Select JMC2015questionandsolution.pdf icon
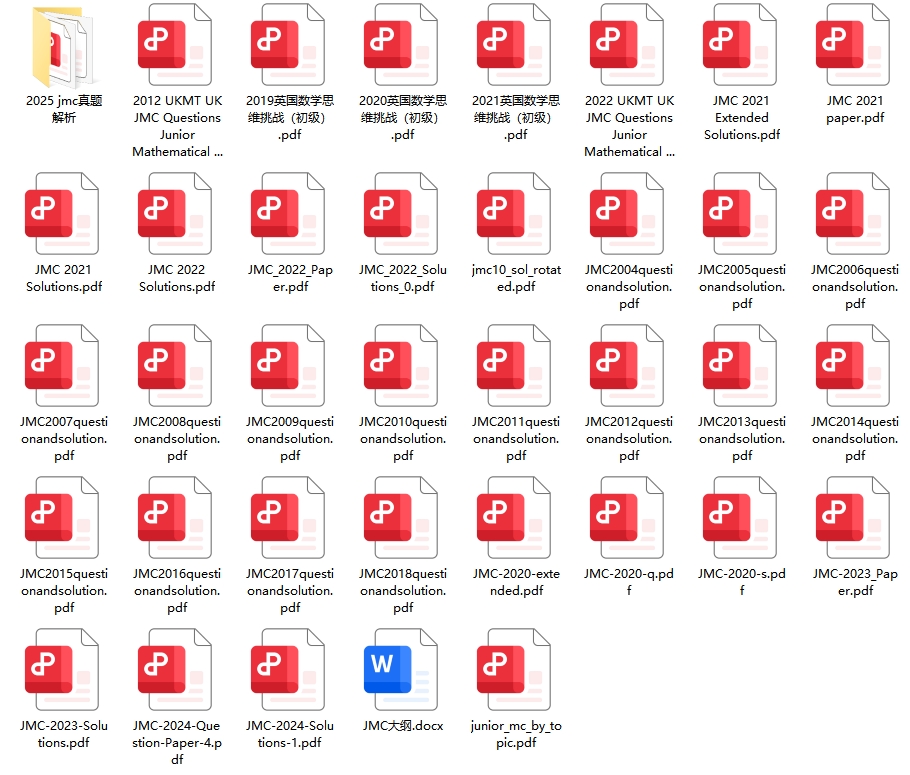The width and height of the screenshot is (910, 775). pos(62,518)
